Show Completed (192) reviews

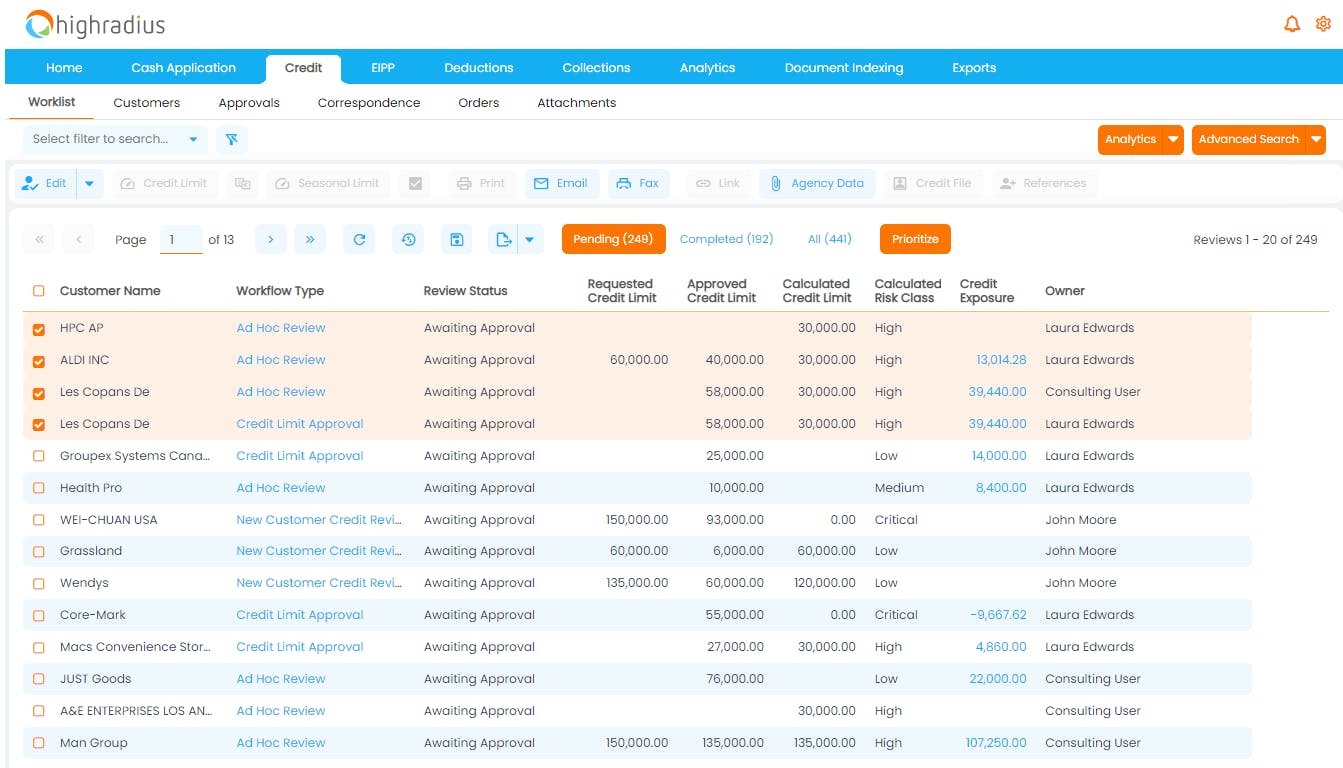[727, 239]
